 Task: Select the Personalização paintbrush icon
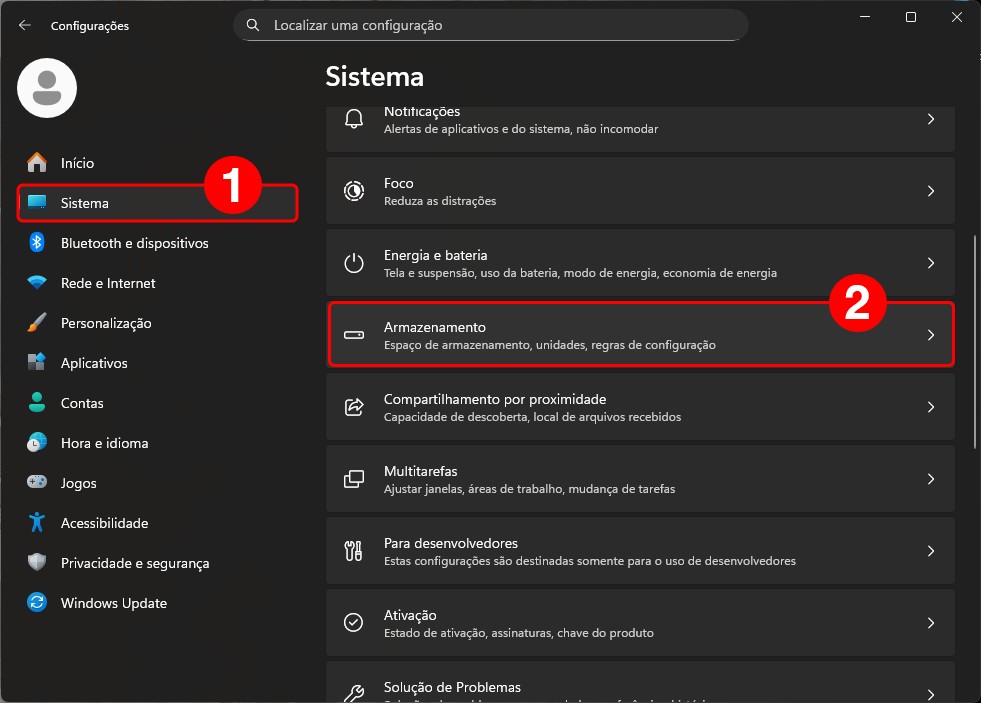click(x=37, y=323)
